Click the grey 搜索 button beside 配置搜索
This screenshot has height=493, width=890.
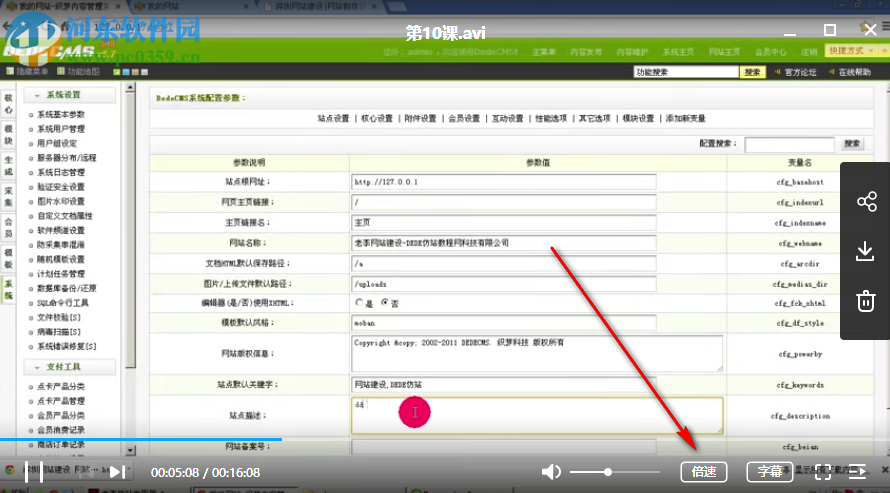coord(851,144)
